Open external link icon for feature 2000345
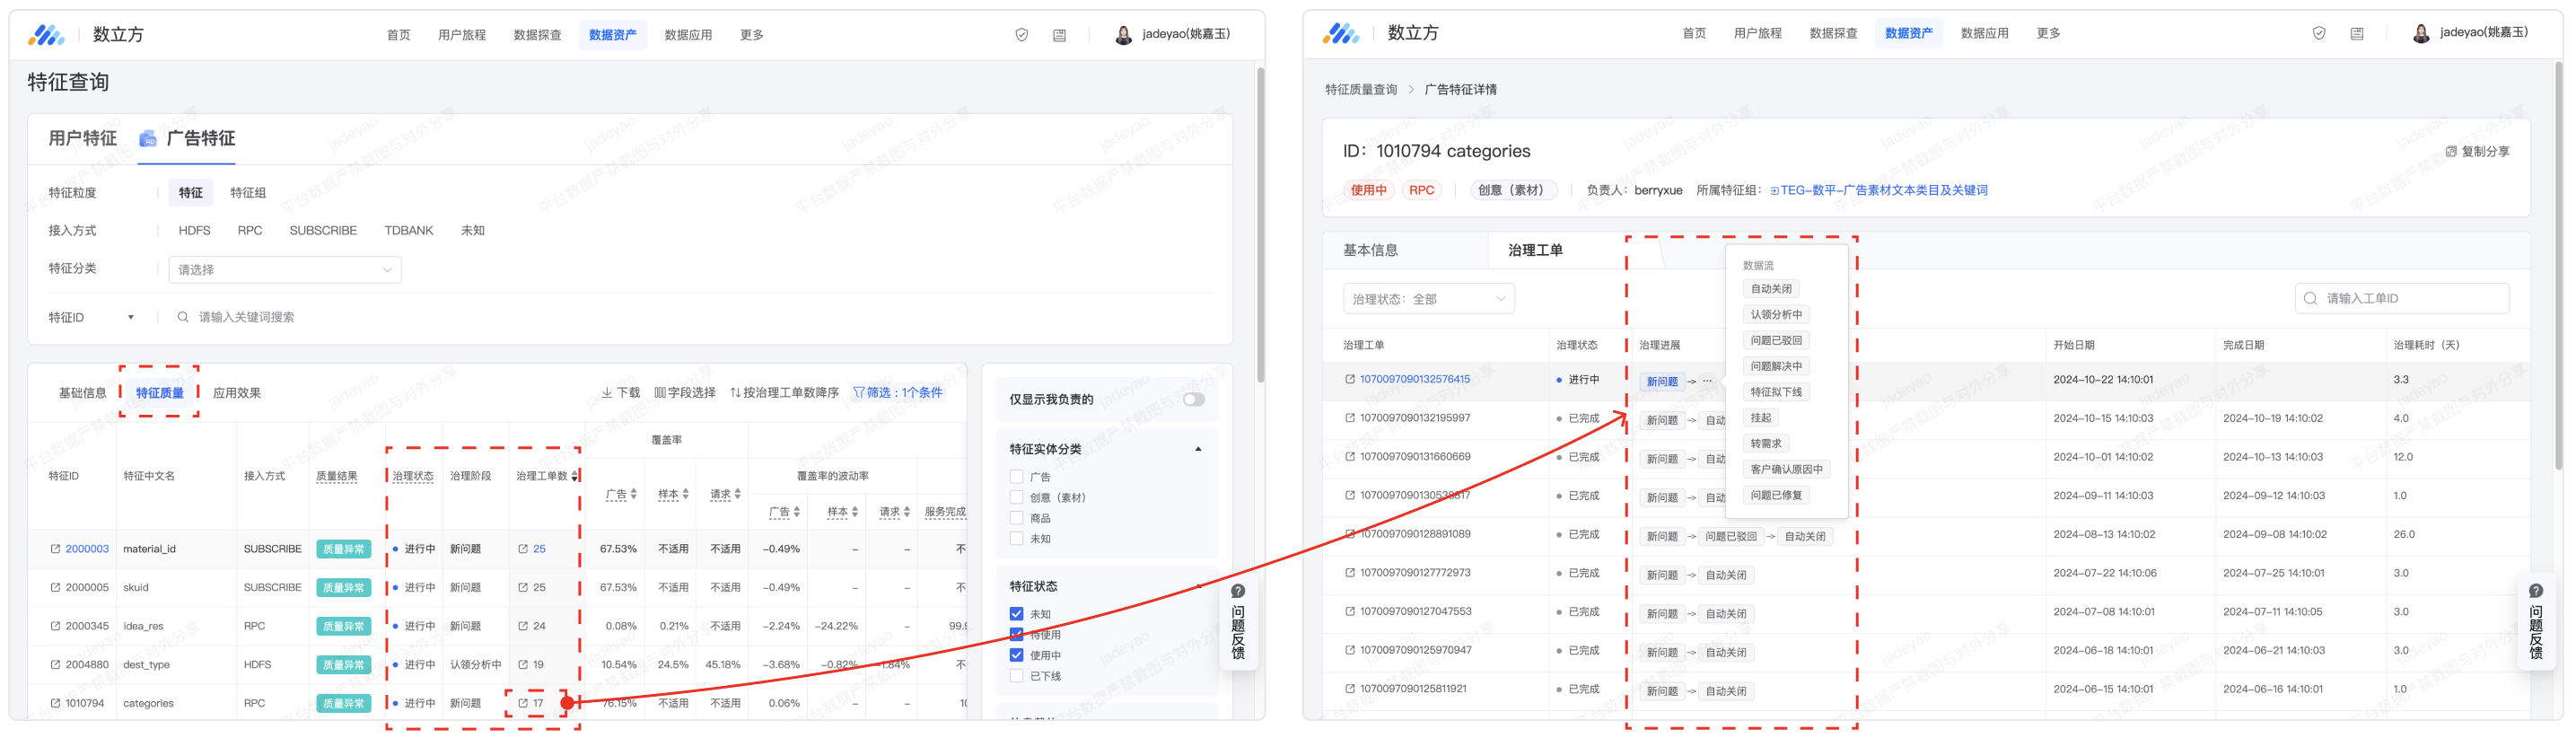 tap(55, 626)
